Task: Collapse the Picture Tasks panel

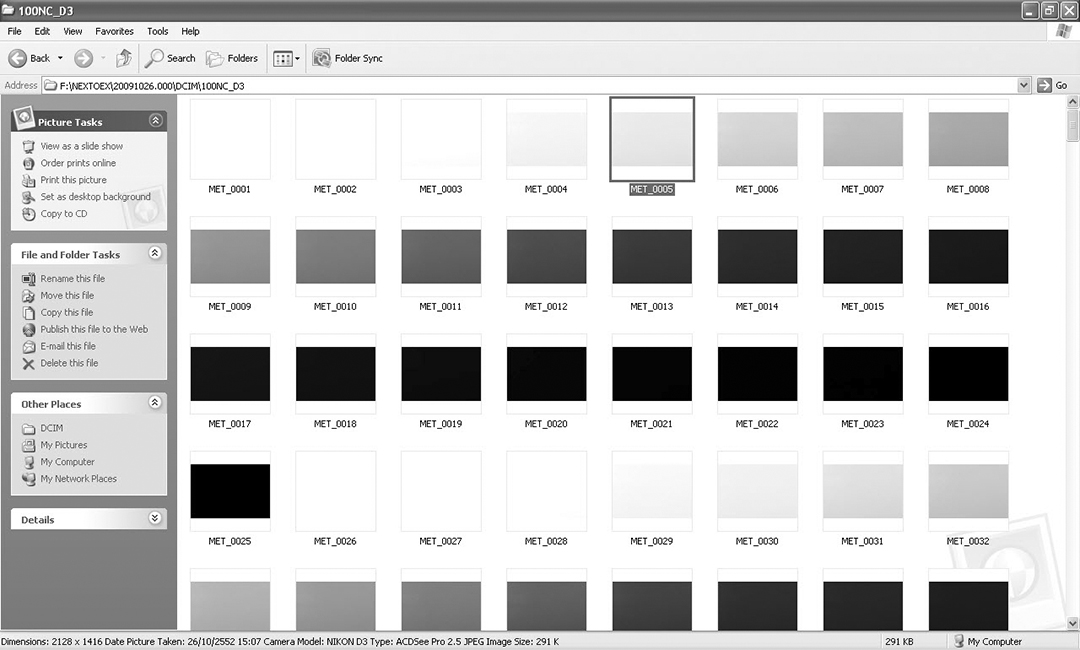Action: (x=155, y=121)
